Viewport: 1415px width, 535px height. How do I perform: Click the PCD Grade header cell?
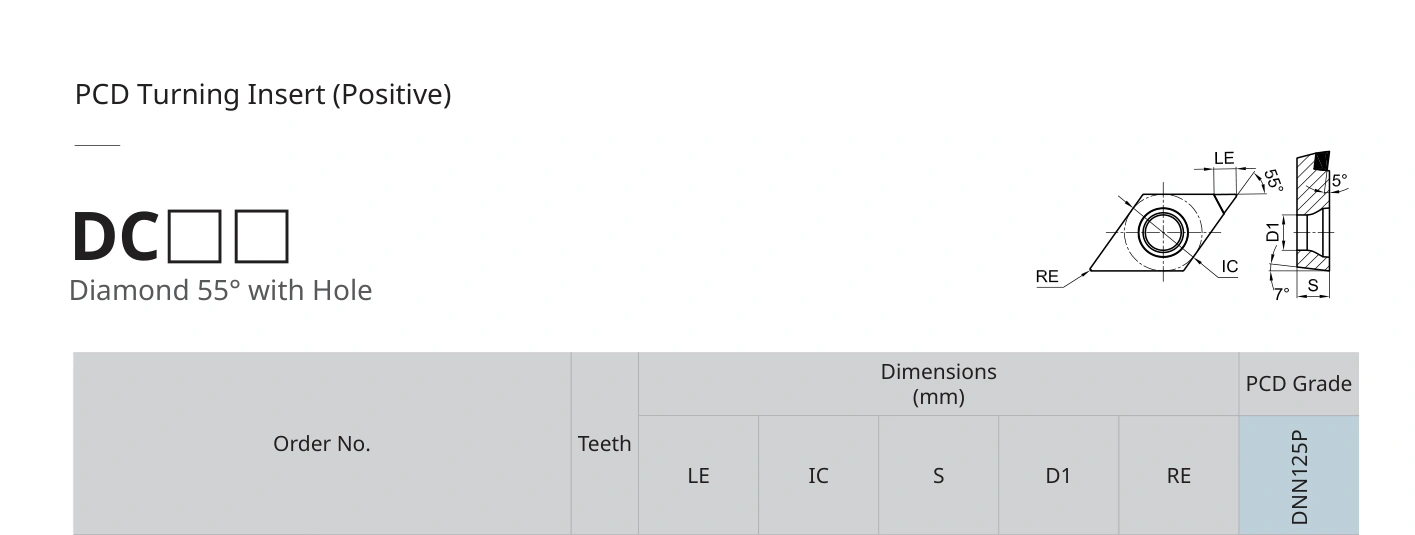[1299, 384]
